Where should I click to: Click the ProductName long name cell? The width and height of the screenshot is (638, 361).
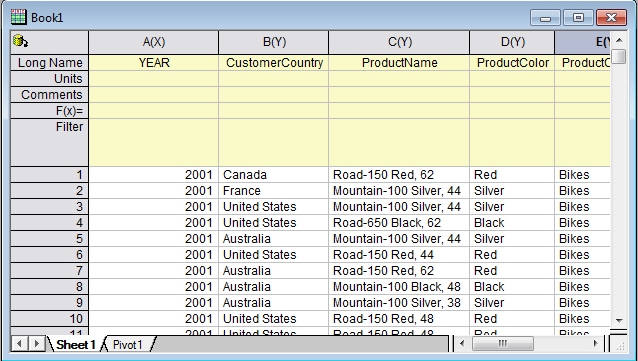[399, 63]
